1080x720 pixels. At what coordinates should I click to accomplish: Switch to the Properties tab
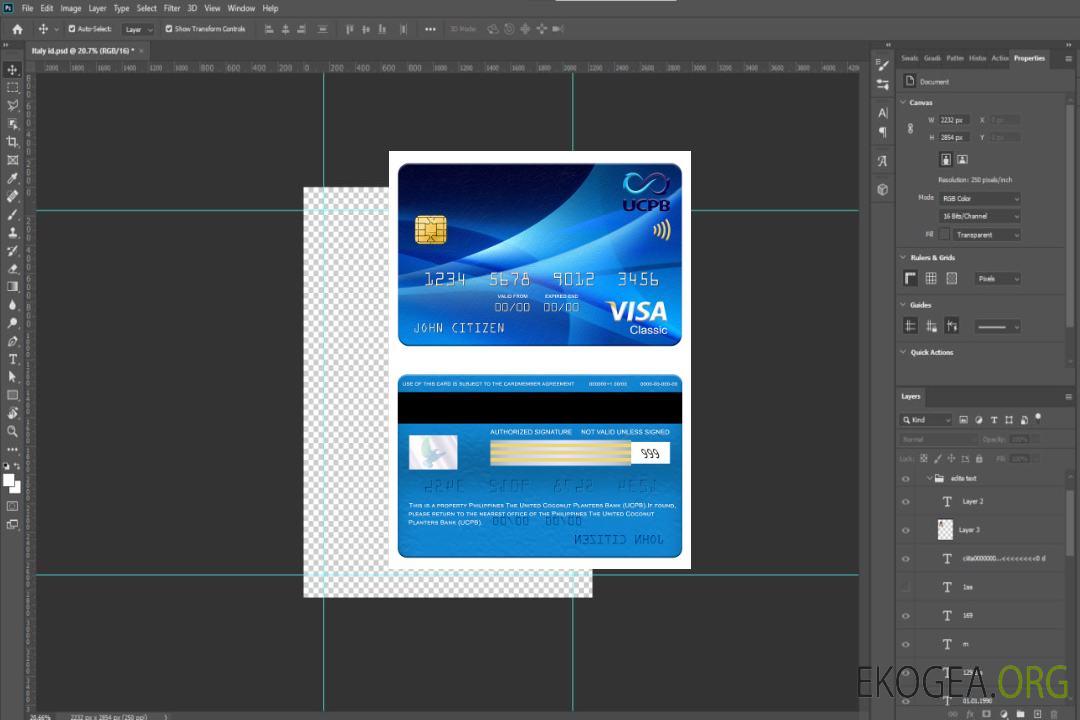tap(1029, 58)
